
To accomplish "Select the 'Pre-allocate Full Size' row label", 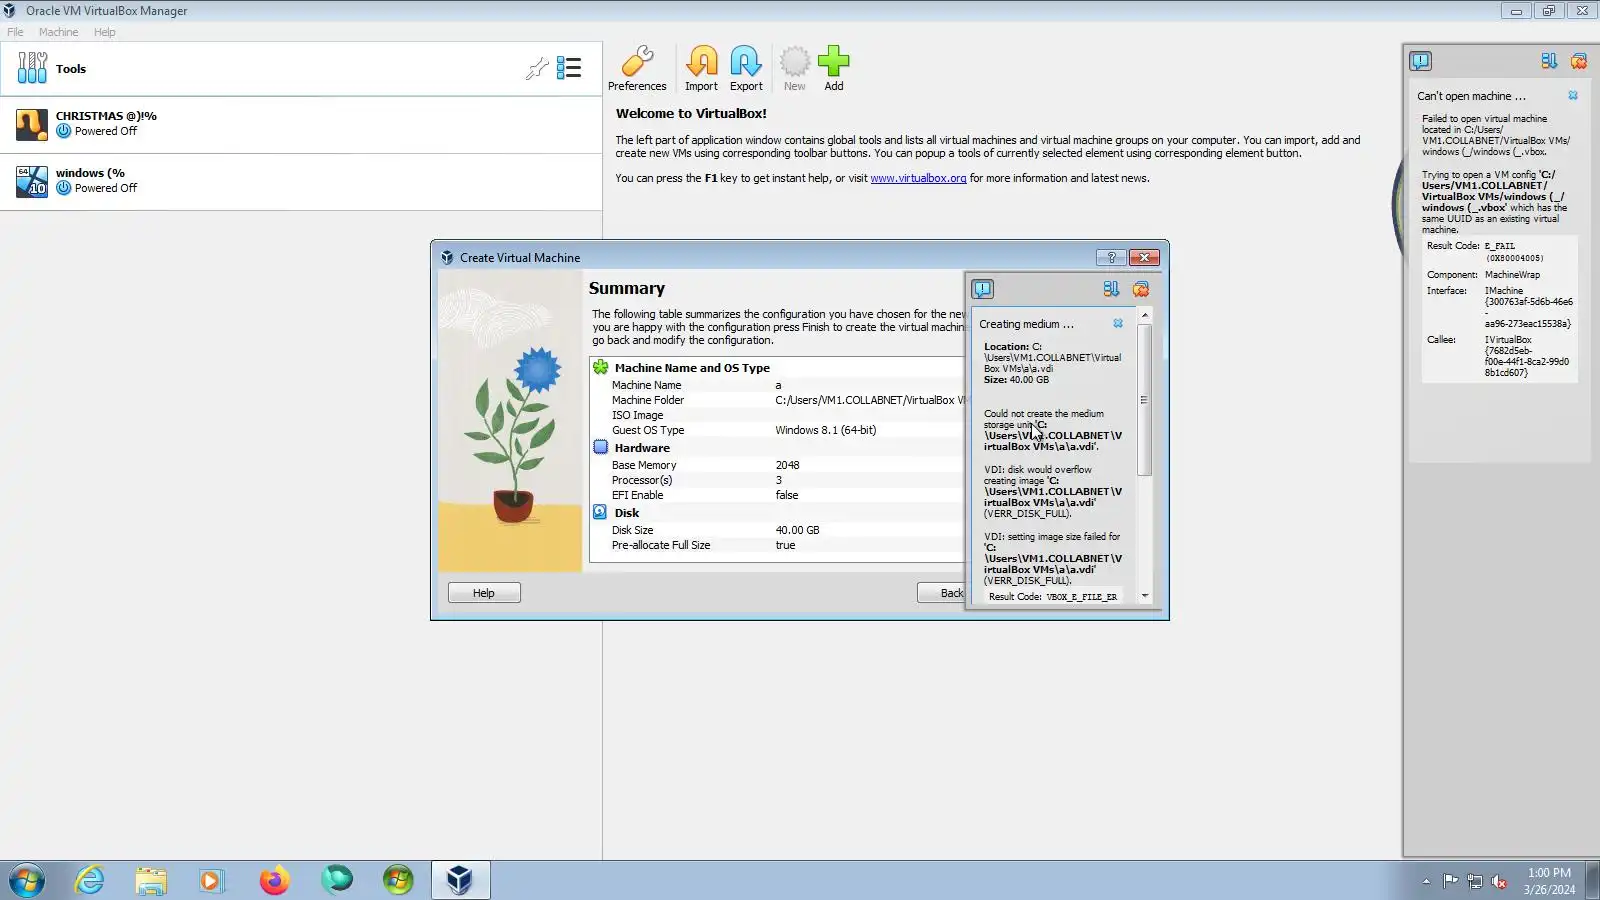I will point(661,545).
